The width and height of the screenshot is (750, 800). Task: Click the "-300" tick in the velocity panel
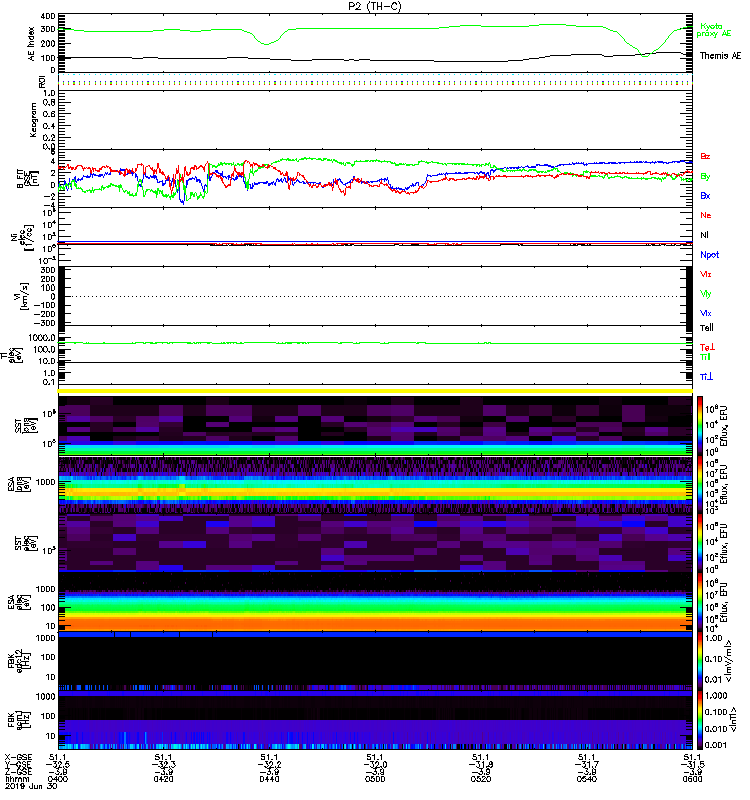tap(44, 323)
